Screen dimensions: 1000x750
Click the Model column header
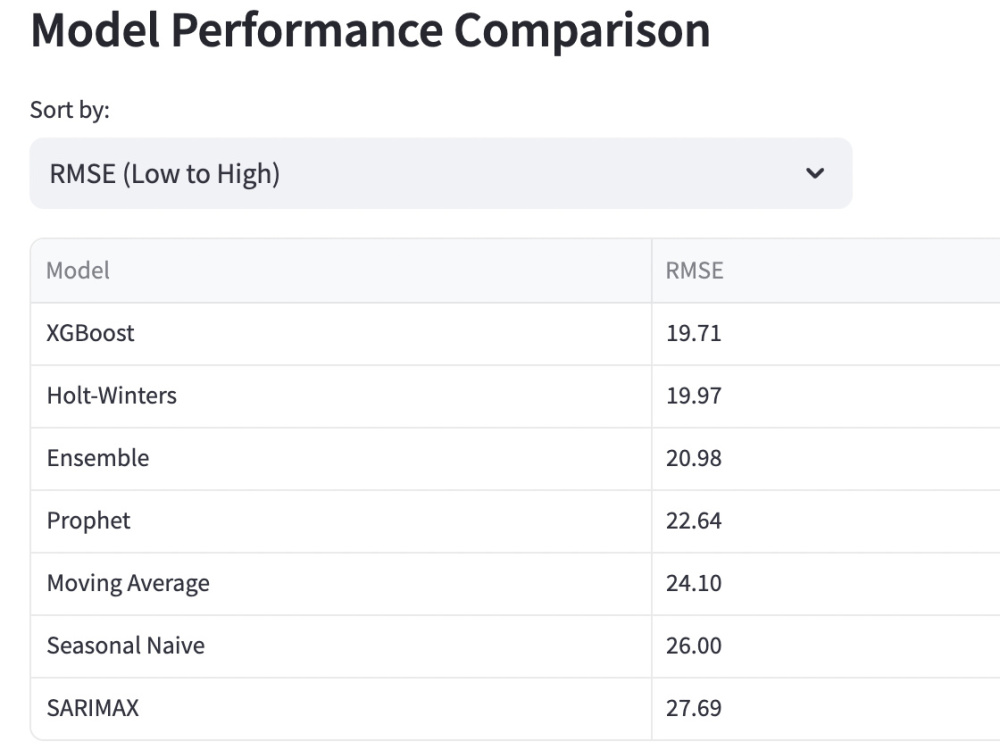tap(341, 270)
